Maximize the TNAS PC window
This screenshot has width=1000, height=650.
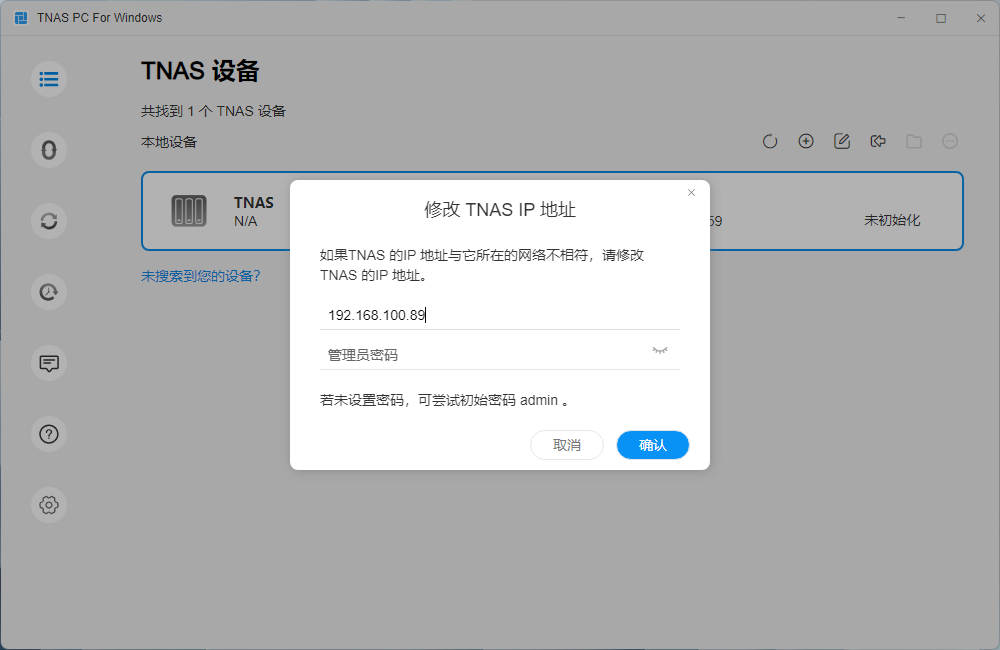pos(941,18)
